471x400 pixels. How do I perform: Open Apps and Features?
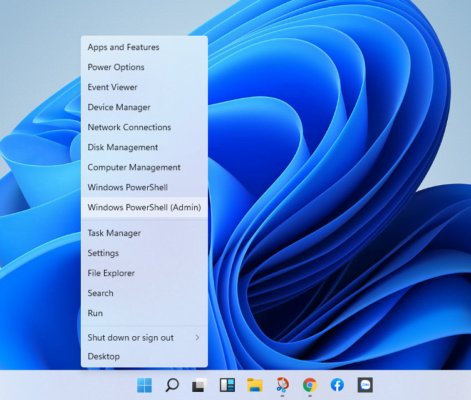(144, 47)
